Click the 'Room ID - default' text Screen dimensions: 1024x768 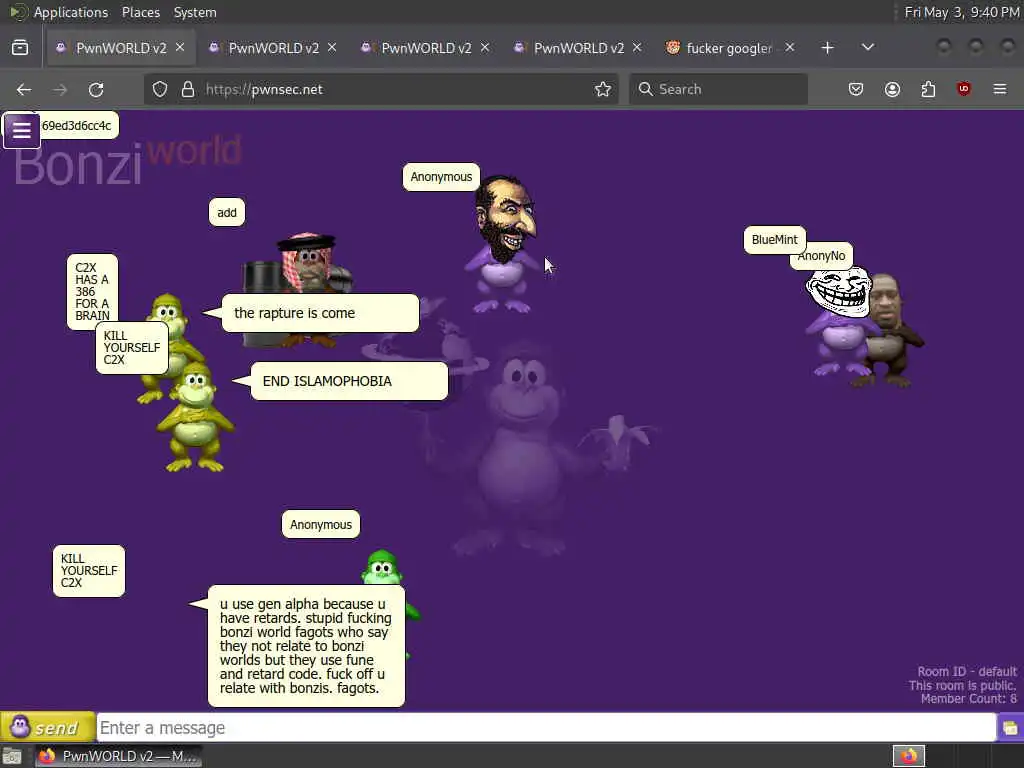(x=967, y=671)
